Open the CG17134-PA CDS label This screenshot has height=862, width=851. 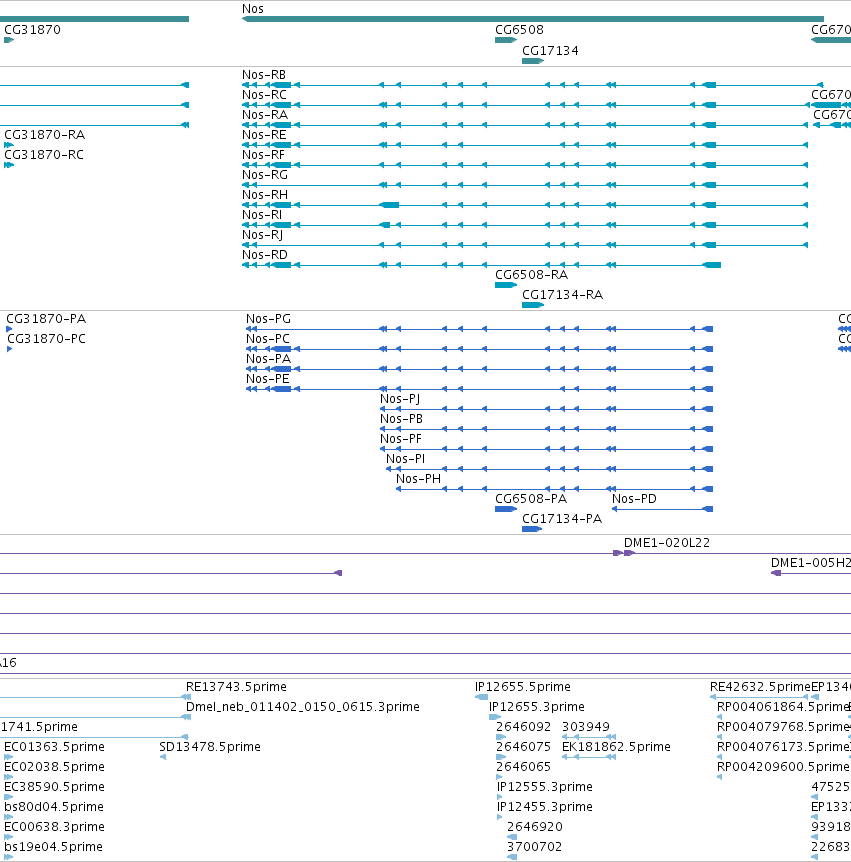(562, 519)
